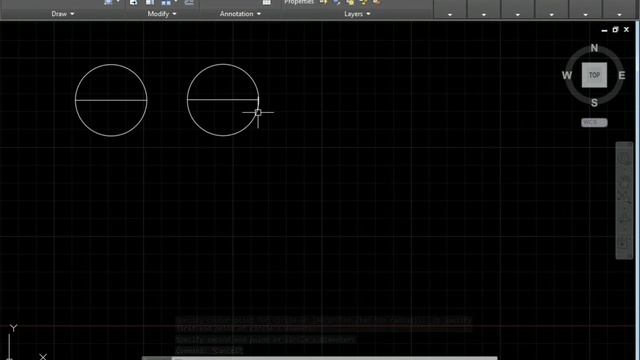Image resolution: width=640 pixels, height=360 pixels.
Task: Click the horizontal scrollbar at the bottom
Action: coord(320,358)
